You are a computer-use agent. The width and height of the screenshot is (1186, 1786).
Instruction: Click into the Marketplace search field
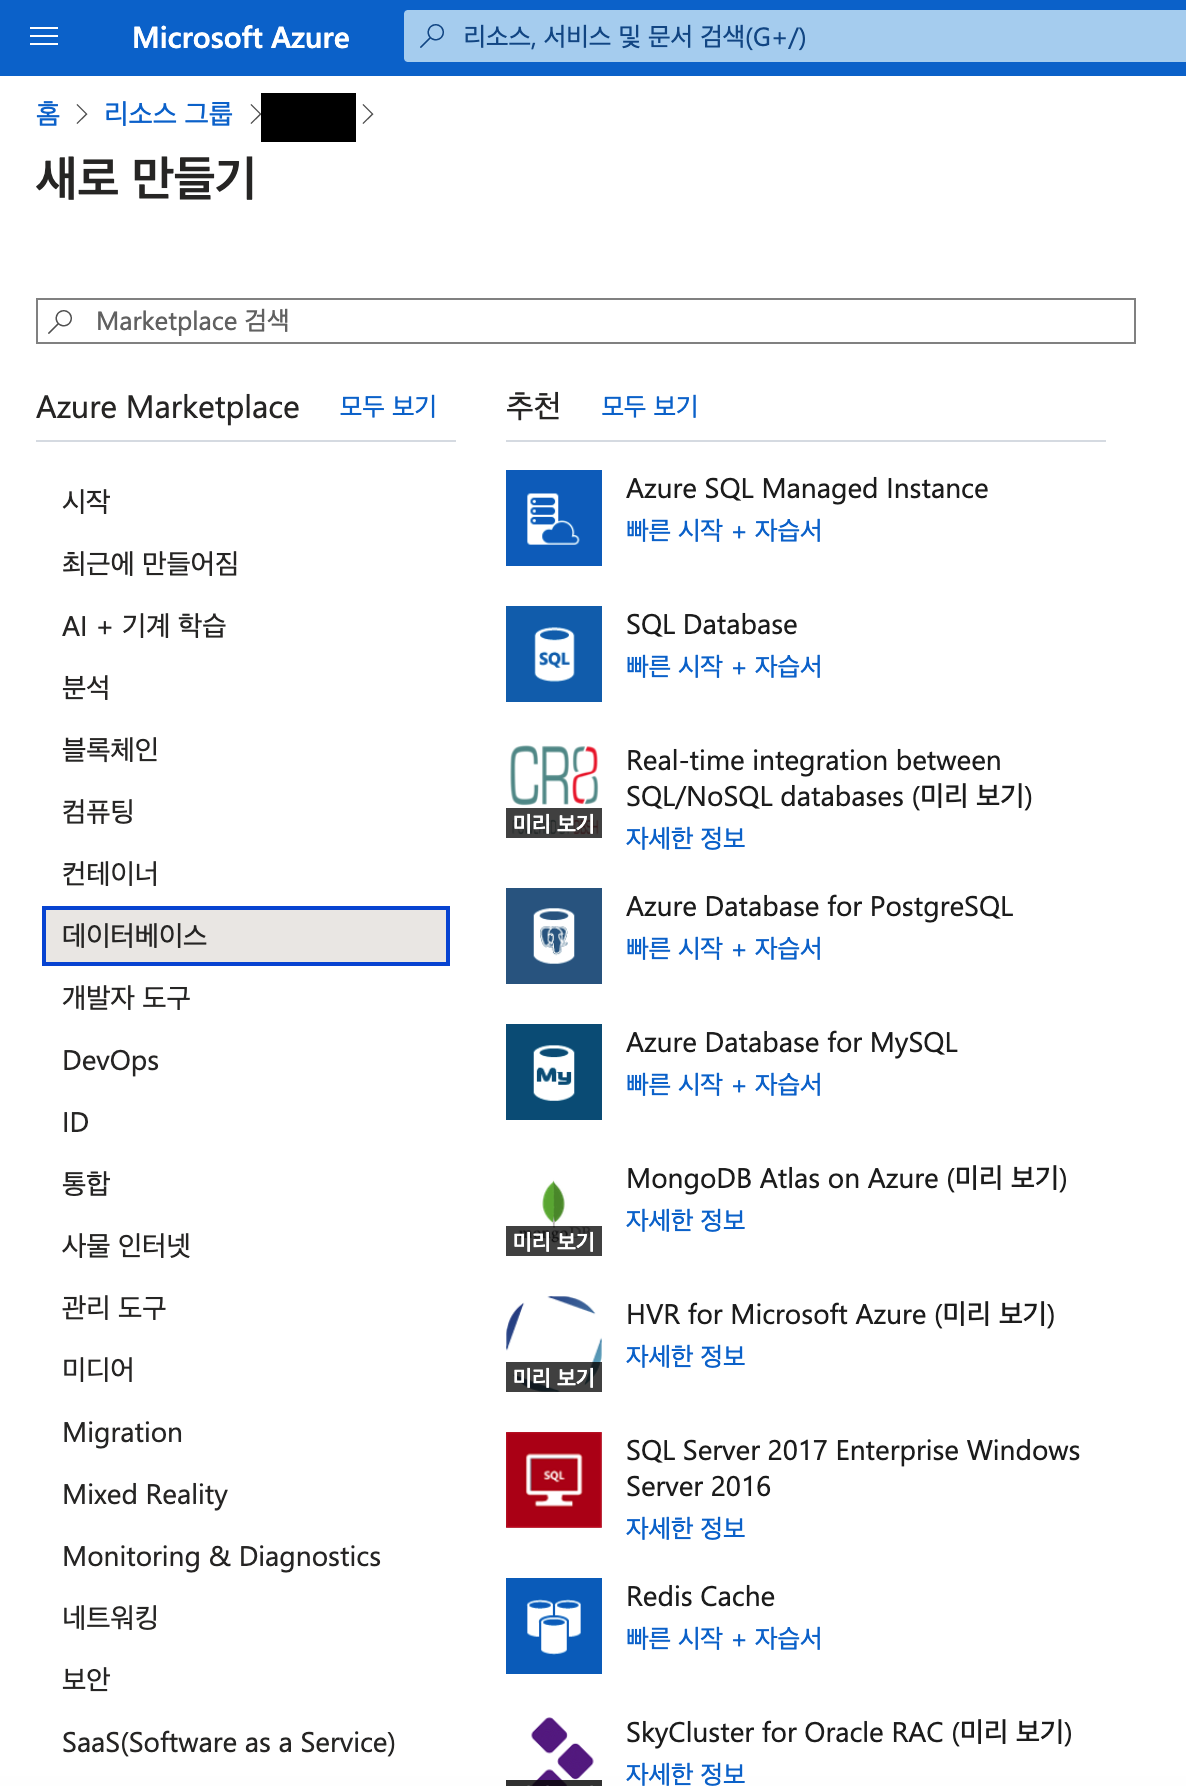pos(586,321)
